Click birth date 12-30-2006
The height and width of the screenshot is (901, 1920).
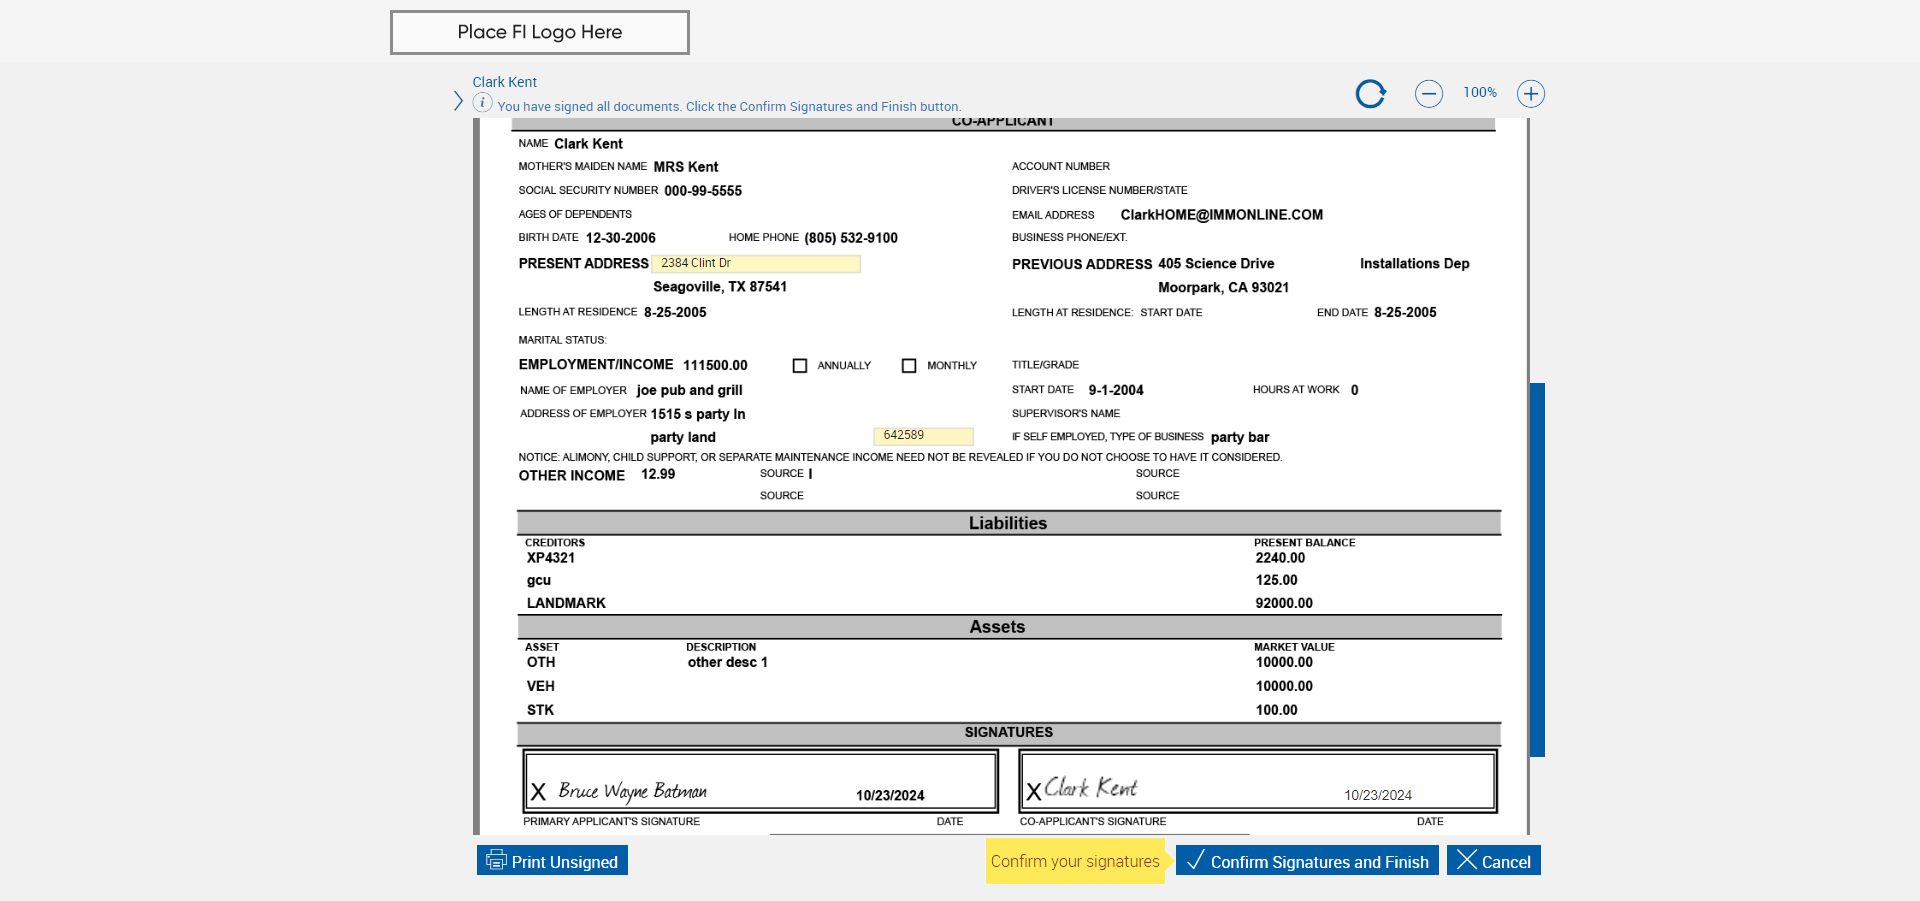(621, 238)
